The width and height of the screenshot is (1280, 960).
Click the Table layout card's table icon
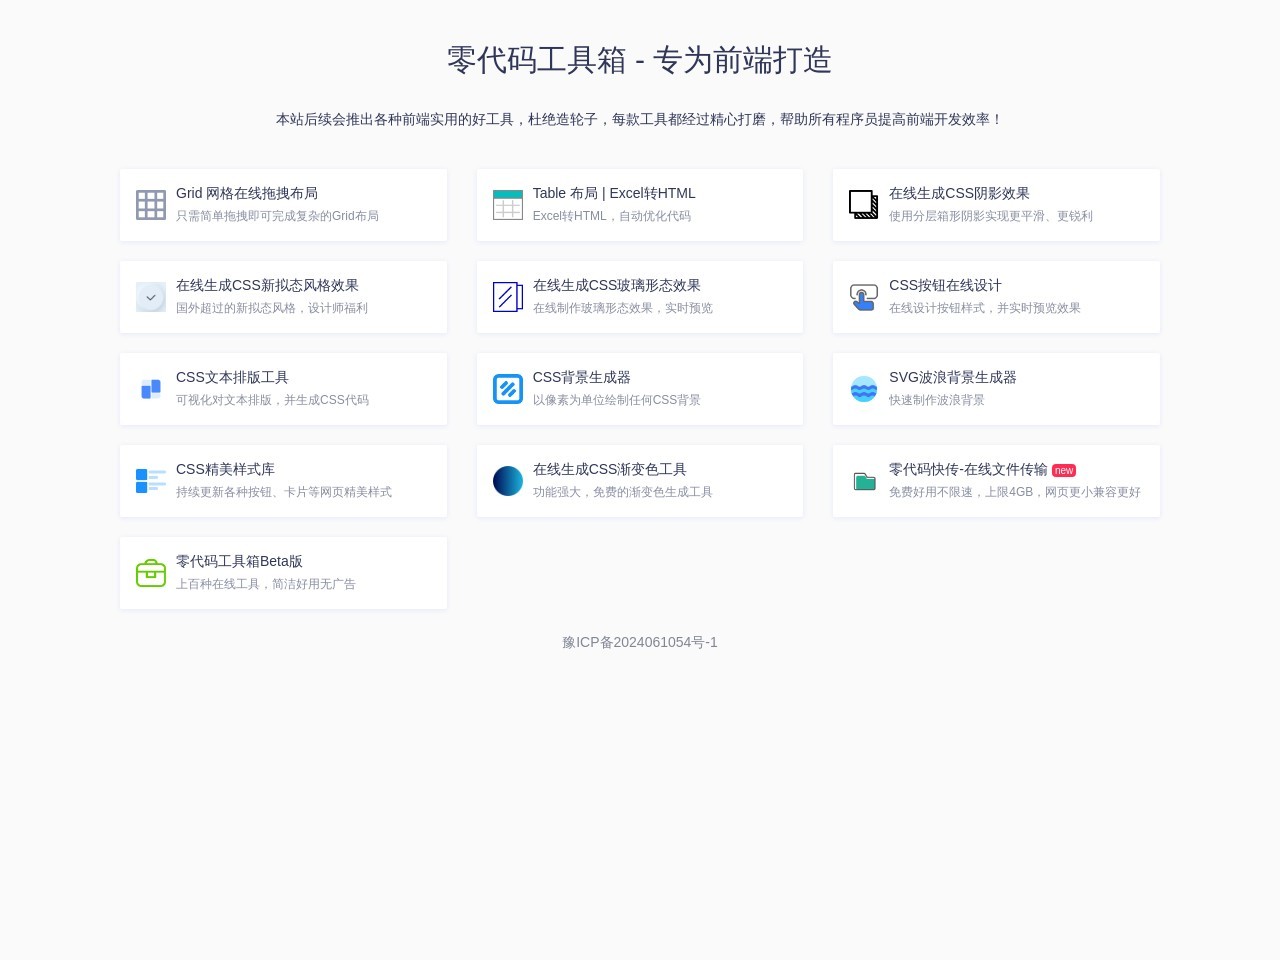pyautogui.click(x=508, y=205)
